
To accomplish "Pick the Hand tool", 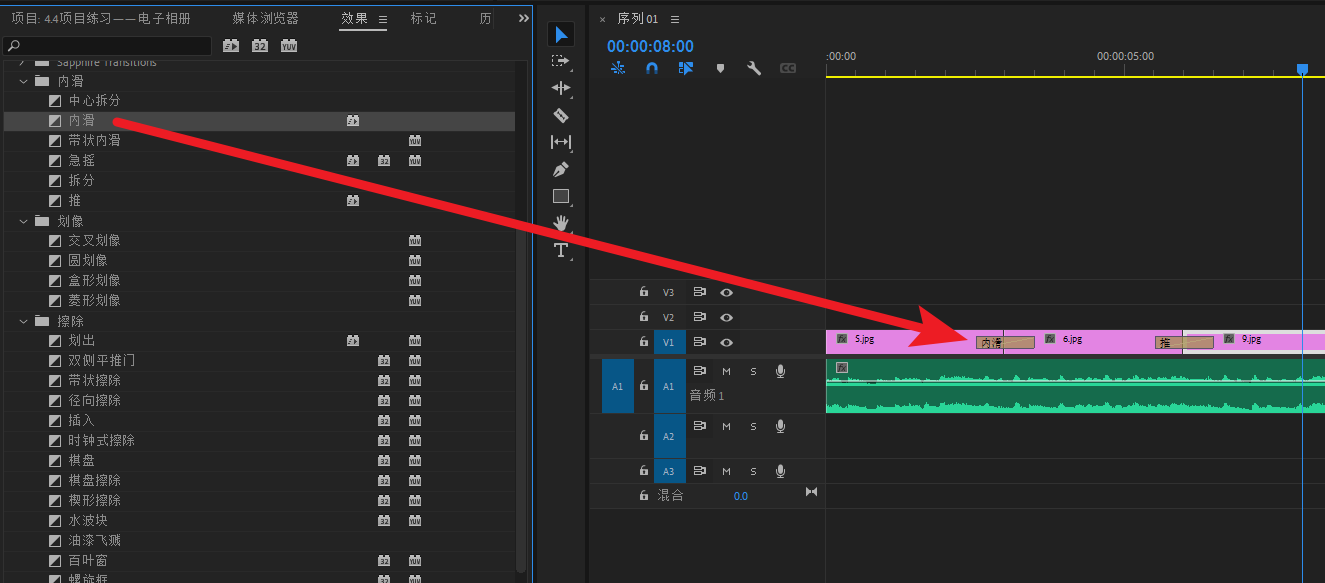I will pos(561,222).
